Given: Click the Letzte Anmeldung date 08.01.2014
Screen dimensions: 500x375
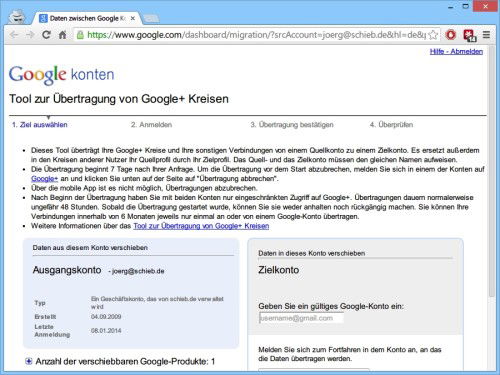Looking at the screenshot, I should pyautogui.click(x=106, y=331).
